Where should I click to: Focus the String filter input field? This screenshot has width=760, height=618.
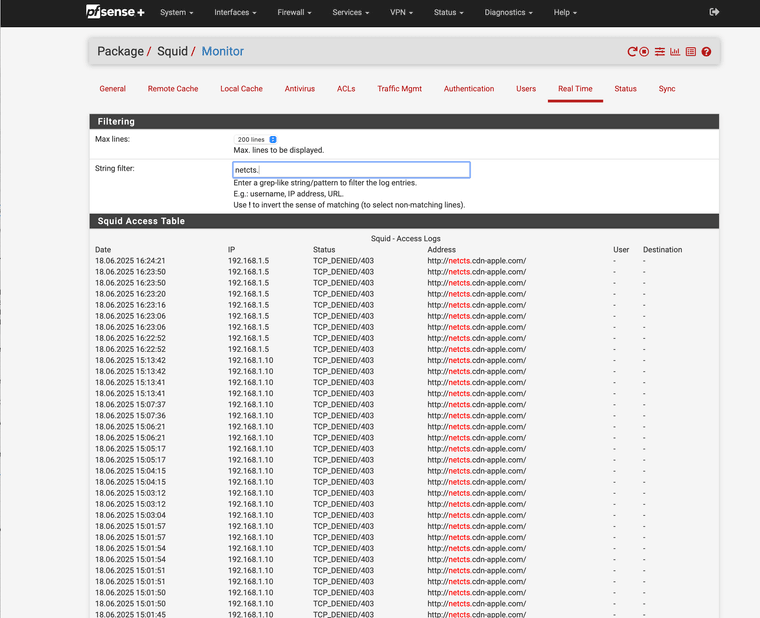351,170
